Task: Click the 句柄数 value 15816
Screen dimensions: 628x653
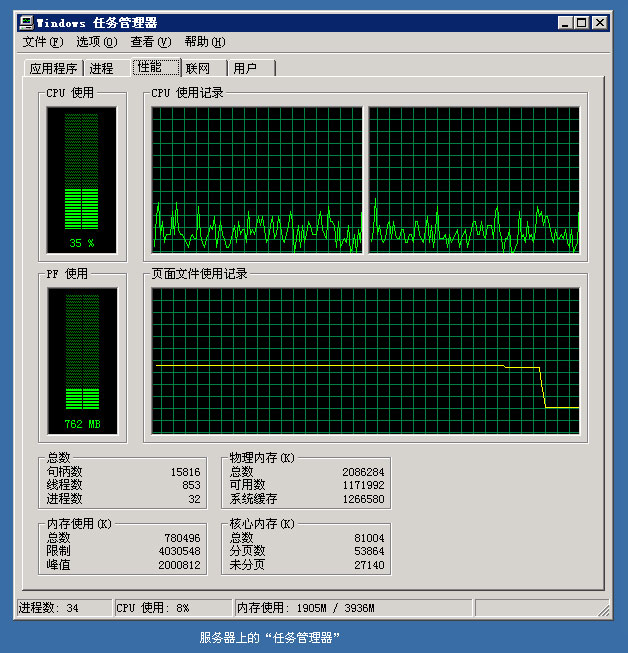Action: coord(185,472)
